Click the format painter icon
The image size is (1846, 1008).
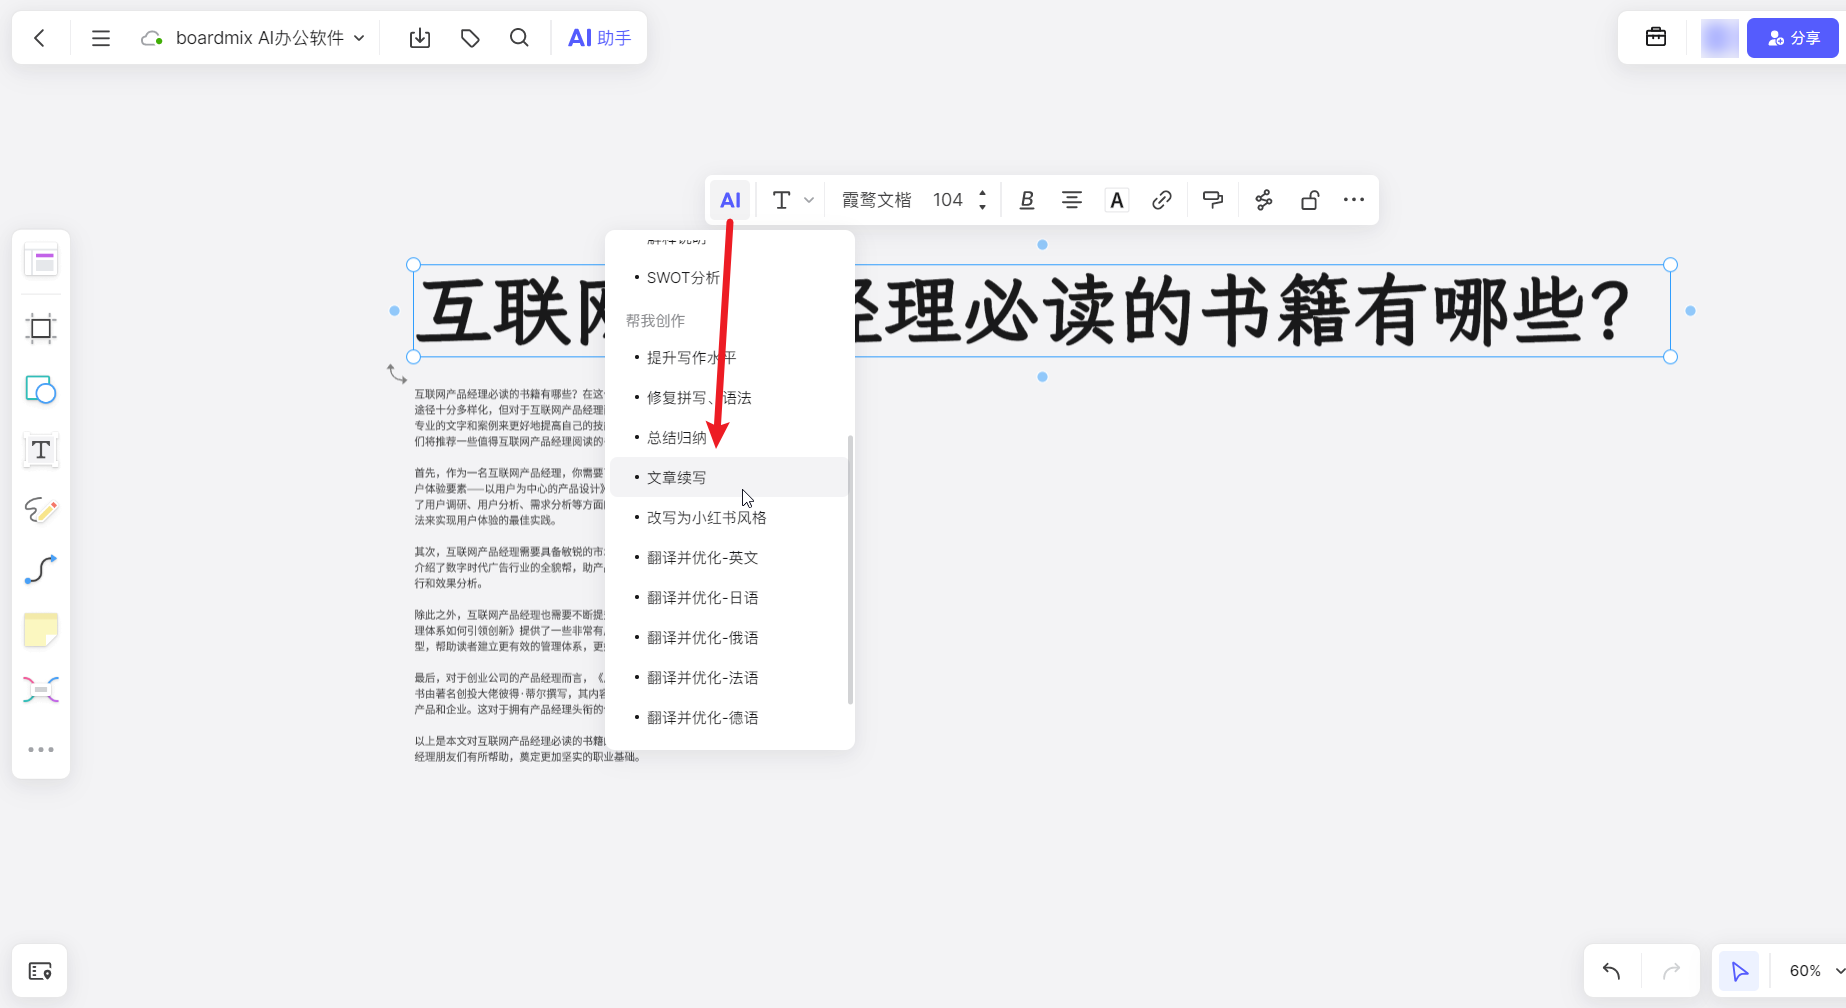[1213, 200]
